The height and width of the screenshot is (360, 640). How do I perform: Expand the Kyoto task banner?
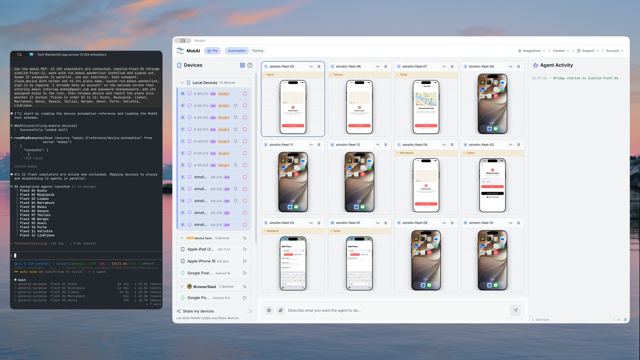[360, 231]
